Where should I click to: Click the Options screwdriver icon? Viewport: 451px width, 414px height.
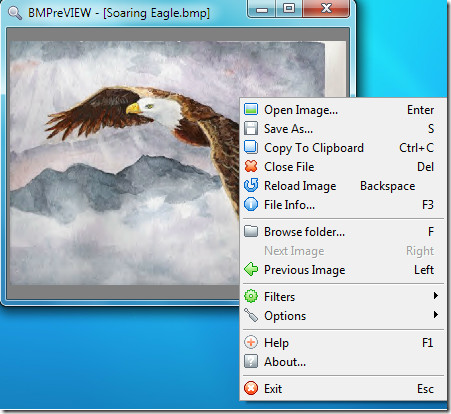[x=251, y=315]
